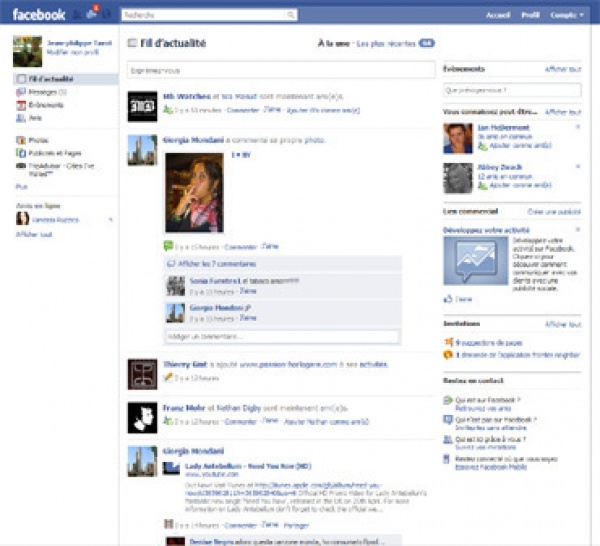600x546 pixels.
Task: Open Giorgia Mondani name on photo story
Action: 193,140
